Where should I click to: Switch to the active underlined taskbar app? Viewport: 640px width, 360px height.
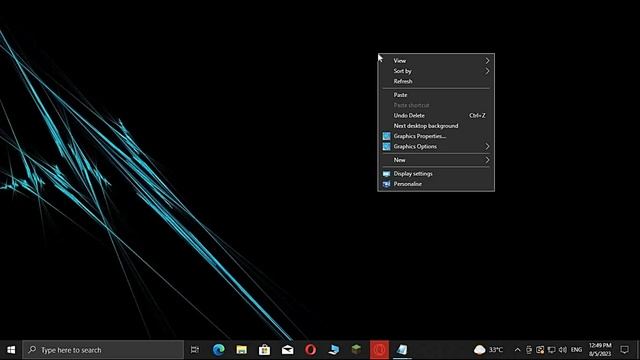pyautogui.click(x=402, y=350)
